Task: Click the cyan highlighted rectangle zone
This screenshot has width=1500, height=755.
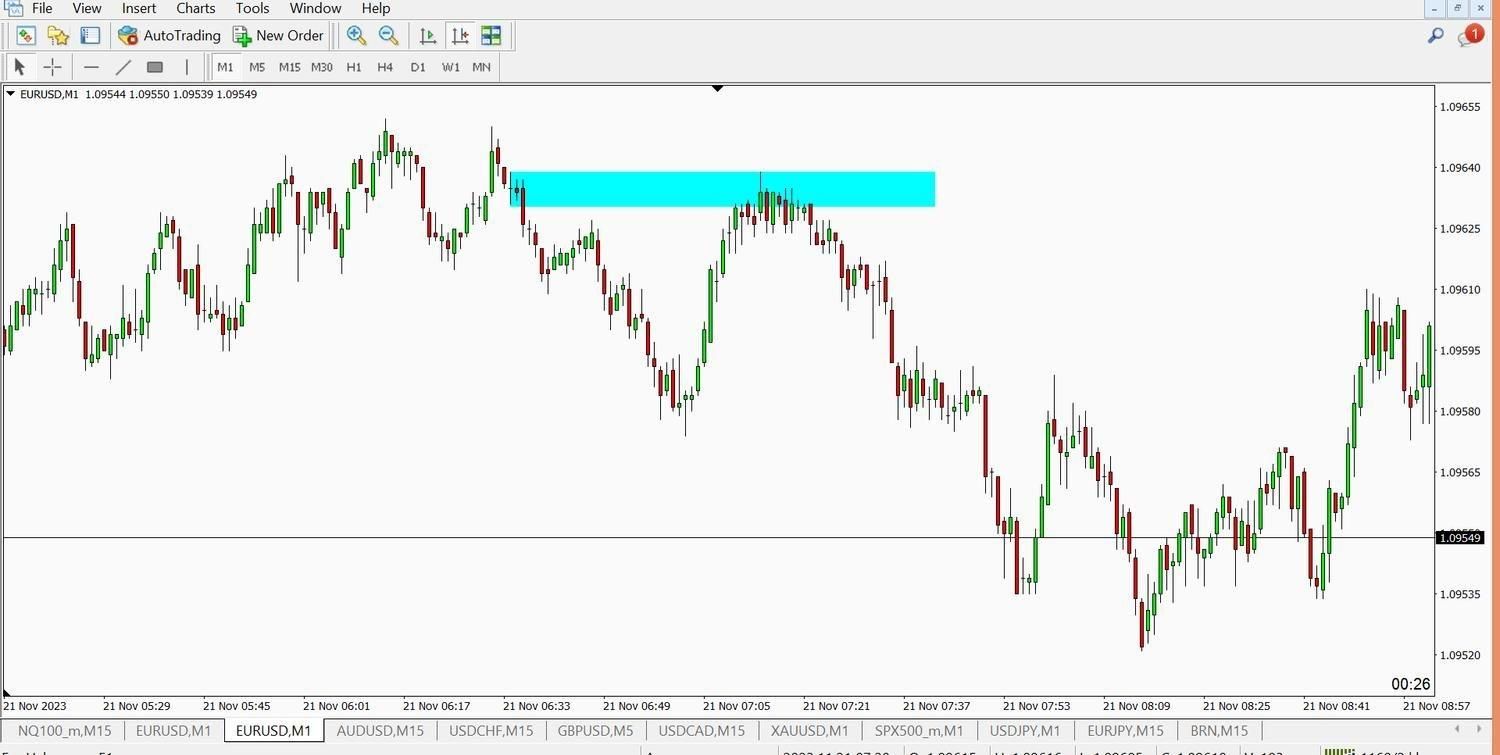Action: pyautogui.click(x=722, y=189)
